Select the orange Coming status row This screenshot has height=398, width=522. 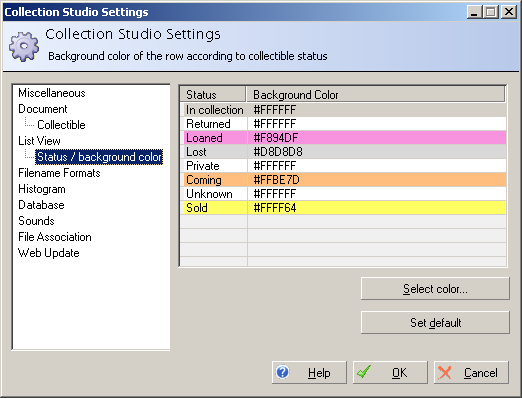343,180
